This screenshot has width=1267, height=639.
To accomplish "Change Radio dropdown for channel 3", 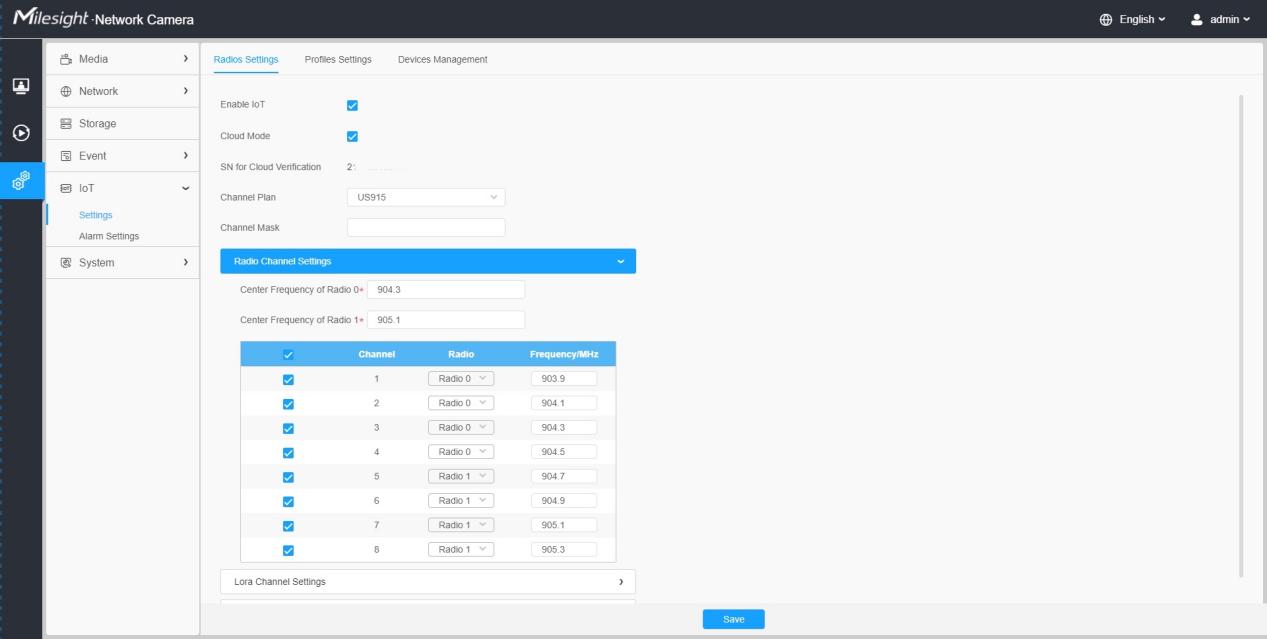I will coord(461,427).
